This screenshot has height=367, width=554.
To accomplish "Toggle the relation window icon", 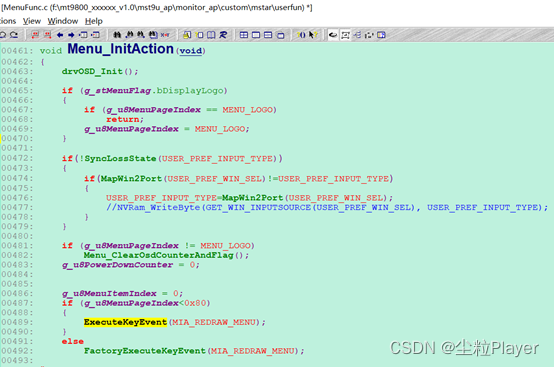I will (x=333, y=35).
